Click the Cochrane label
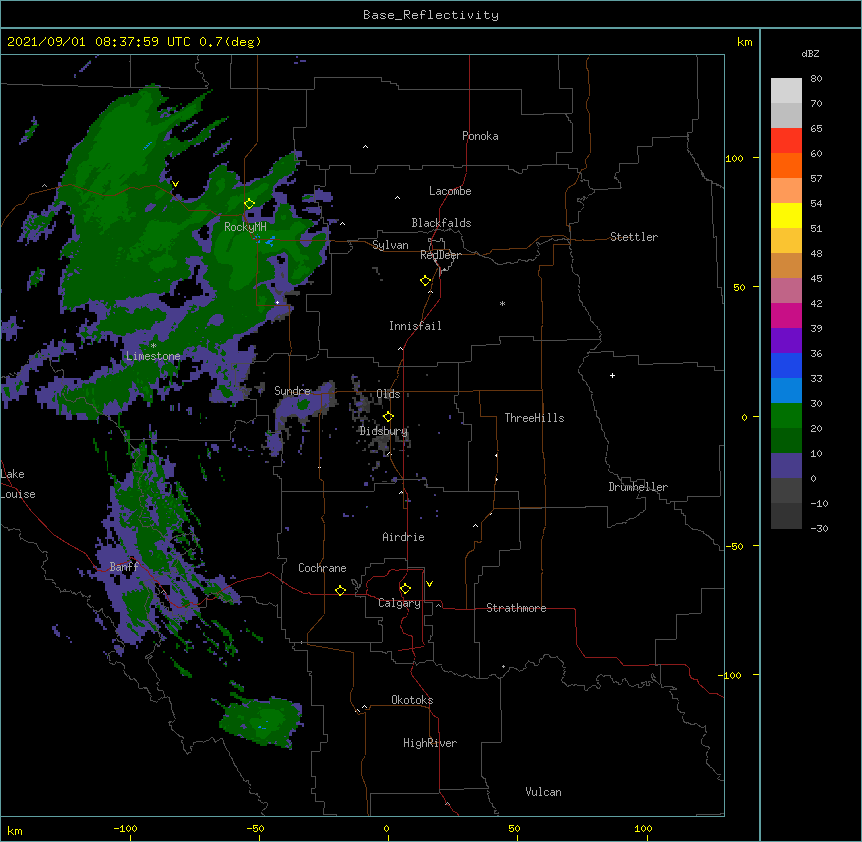Screen dimensions: 862x842 [x=322, y=568]
